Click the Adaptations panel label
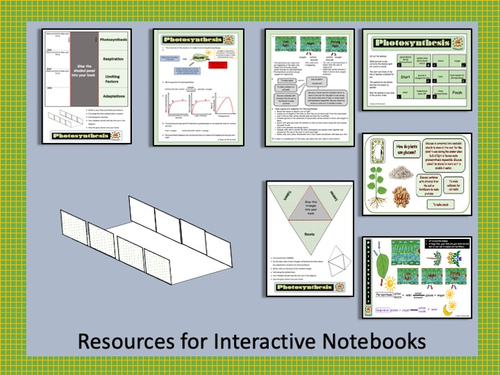 tap(113, 96)
